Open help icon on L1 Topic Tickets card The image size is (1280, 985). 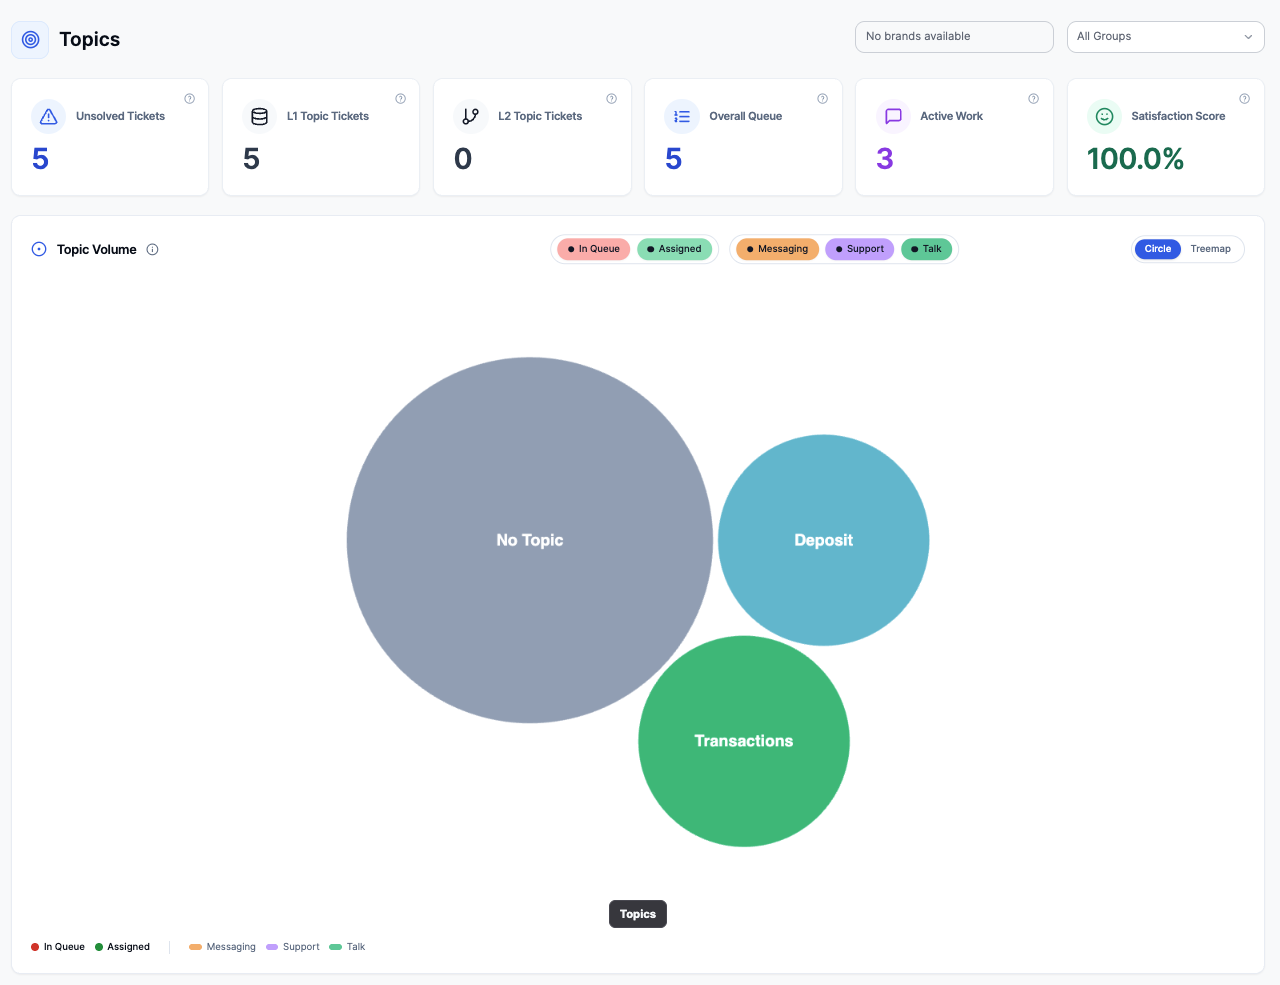[x=400, y=99]
